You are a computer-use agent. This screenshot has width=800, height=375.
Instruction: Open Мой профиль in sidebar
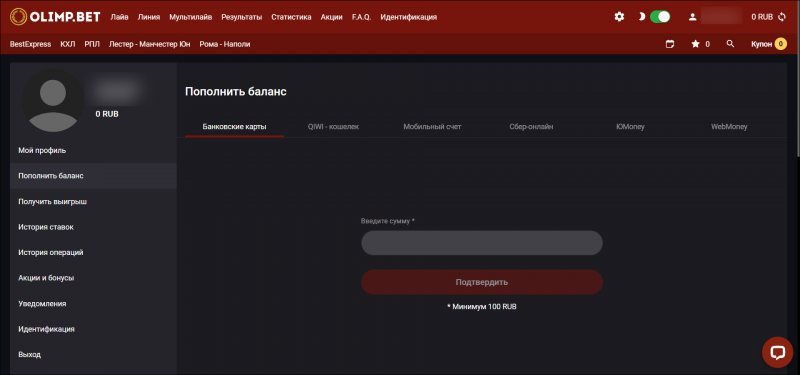point(93,151)
